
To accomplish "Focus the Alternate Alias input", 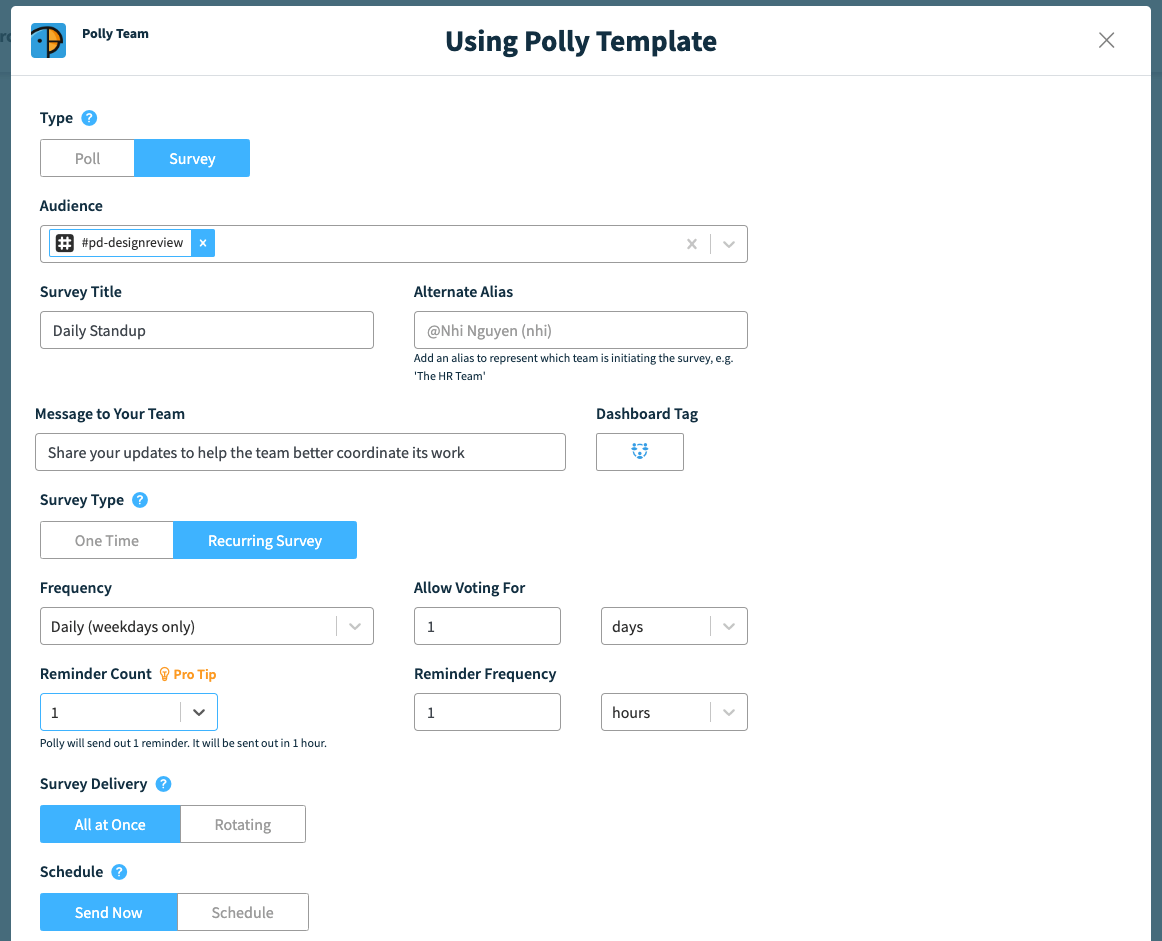I will click(x=580, y=330).
